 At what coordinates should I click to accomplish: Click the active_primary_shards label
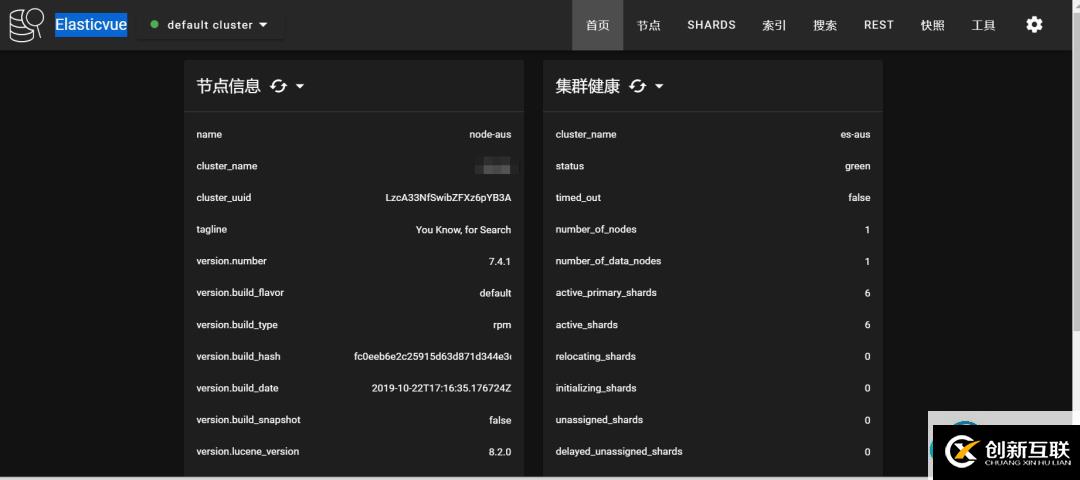click(x=606, y=293)
